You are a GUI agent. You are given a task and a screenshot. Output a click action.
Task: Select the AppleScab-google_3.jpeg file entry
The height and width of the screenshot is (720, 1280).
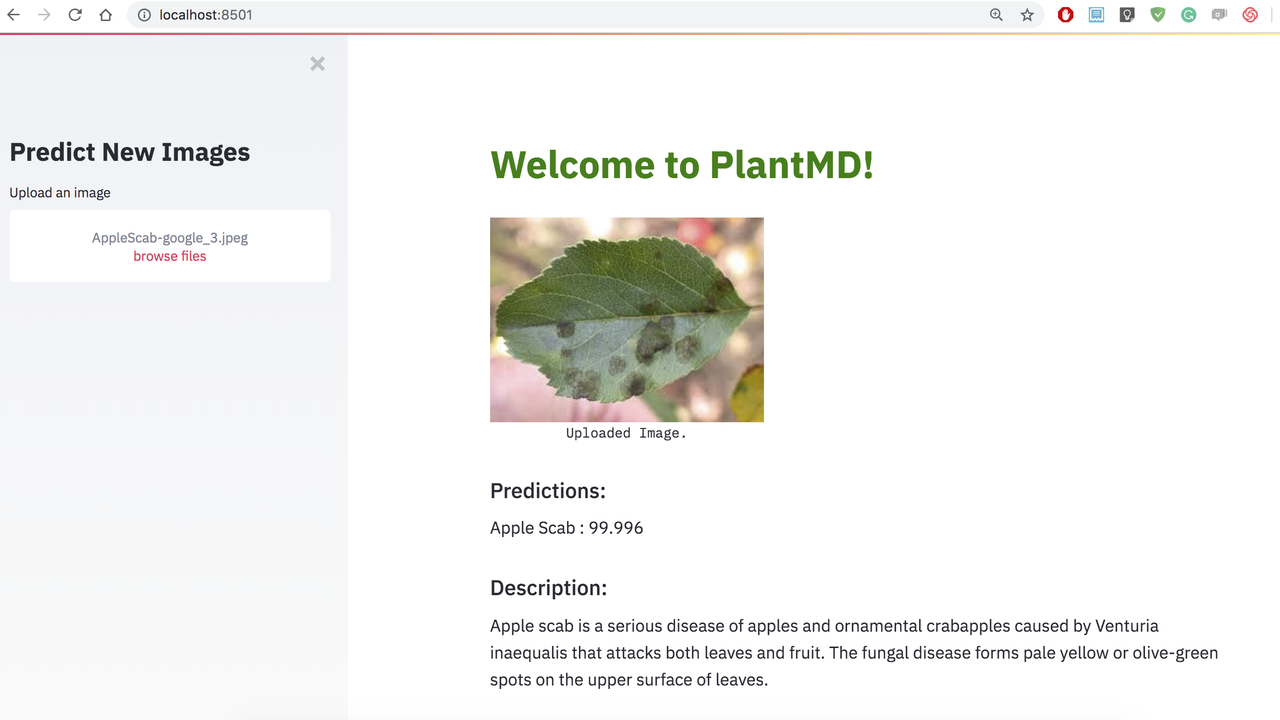(170, 237)
